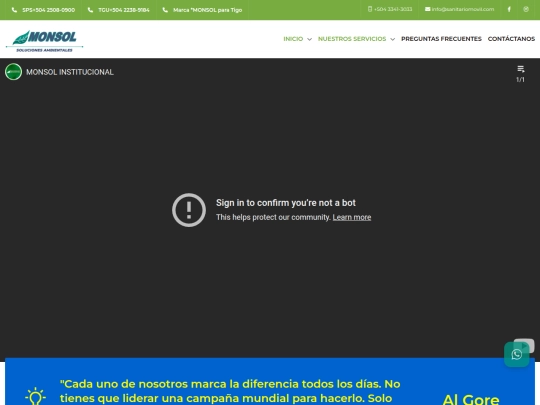Email info@sanitariomovil.com
The width and height of the screenshot is (540, 405).
click(463, 9)
